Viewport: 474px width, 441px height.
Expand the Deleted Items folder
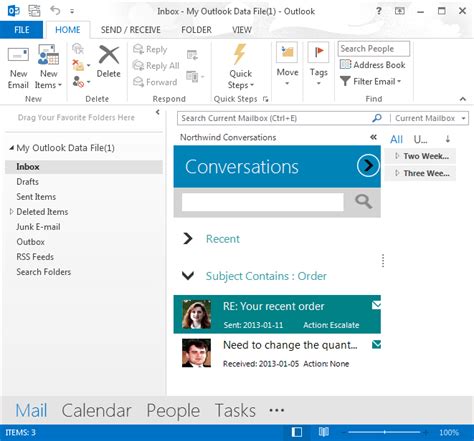coord(11,212)
